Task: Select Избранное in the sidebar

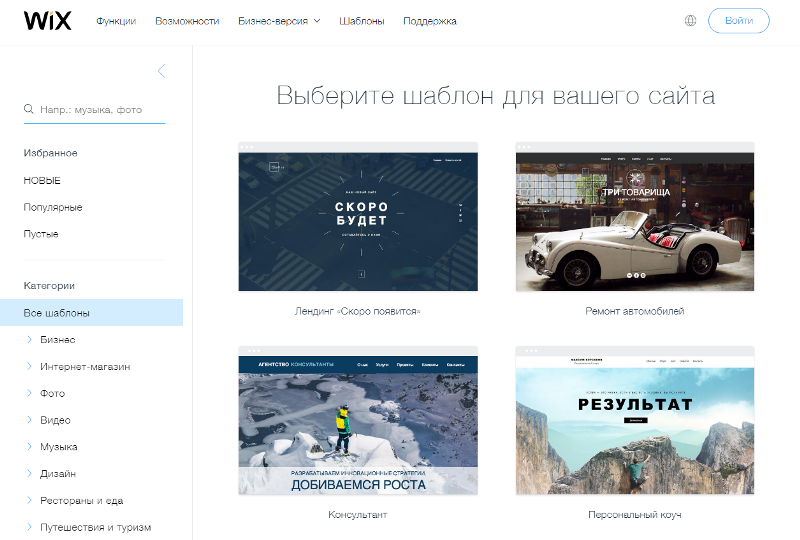Action: click(x=51, y=153)
